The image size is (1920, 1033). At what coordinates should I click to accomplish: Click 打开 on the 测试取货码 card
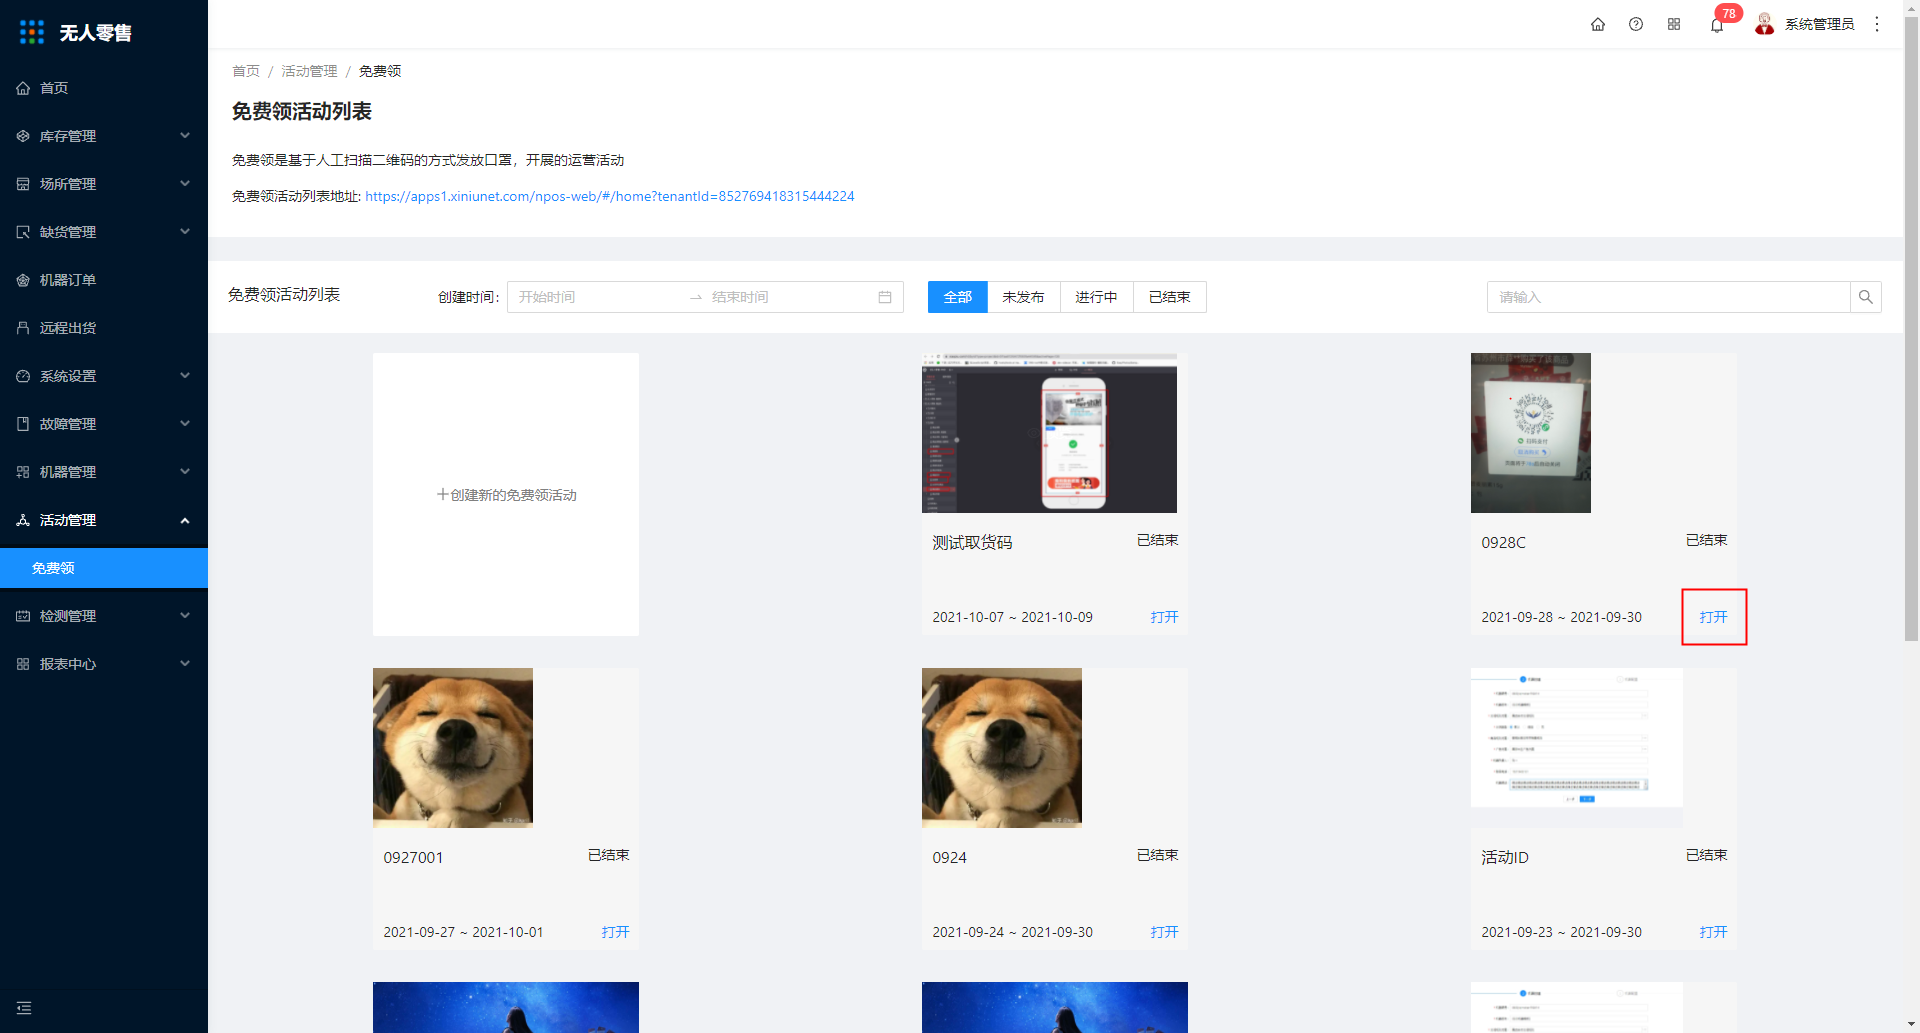click(x=1164, y=617)
